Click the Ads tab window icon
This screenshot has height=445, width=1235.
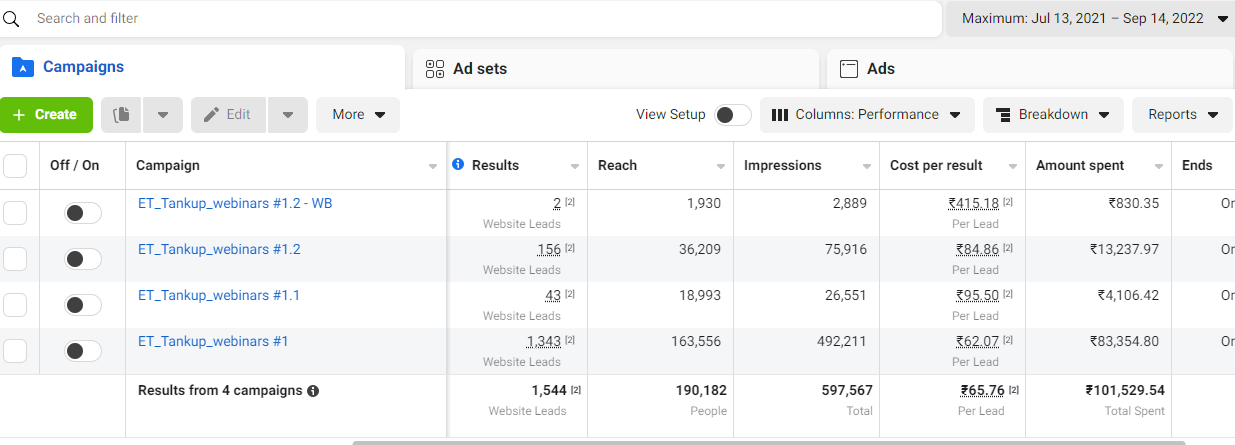[849, 69]
